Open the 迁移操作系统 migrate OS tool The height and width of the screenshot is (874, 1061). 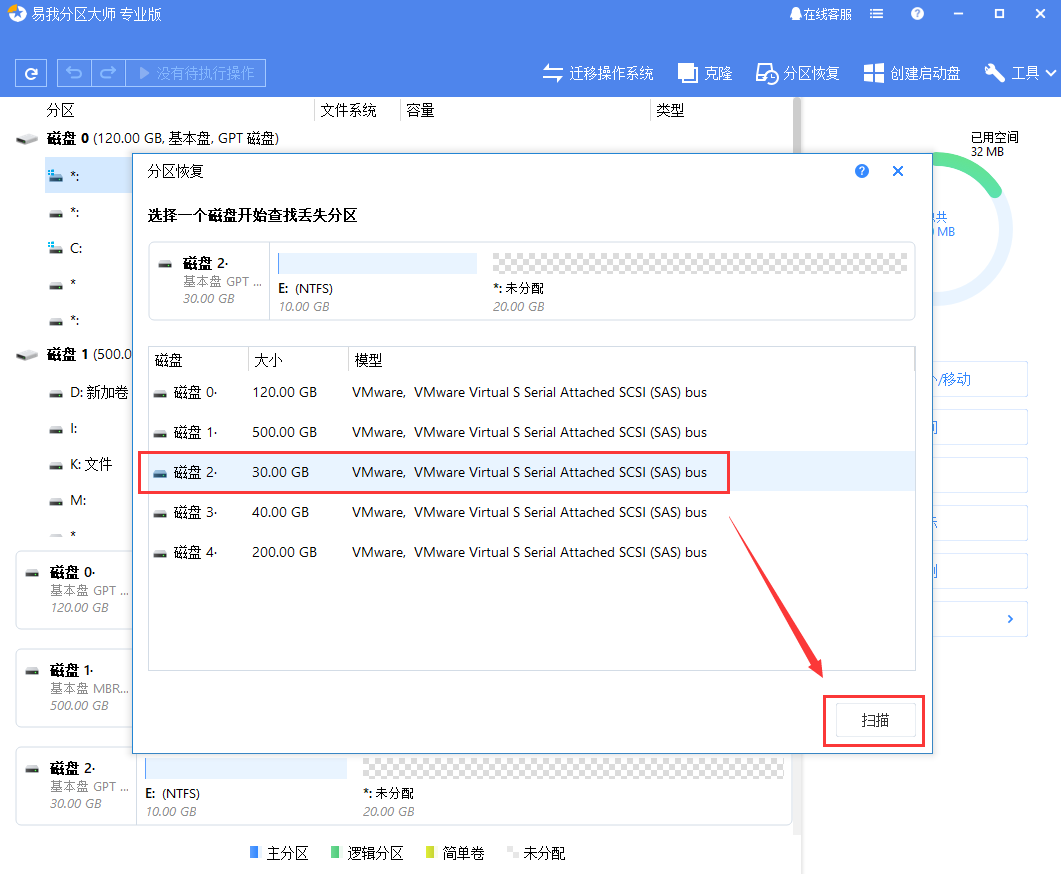(597, 72)
